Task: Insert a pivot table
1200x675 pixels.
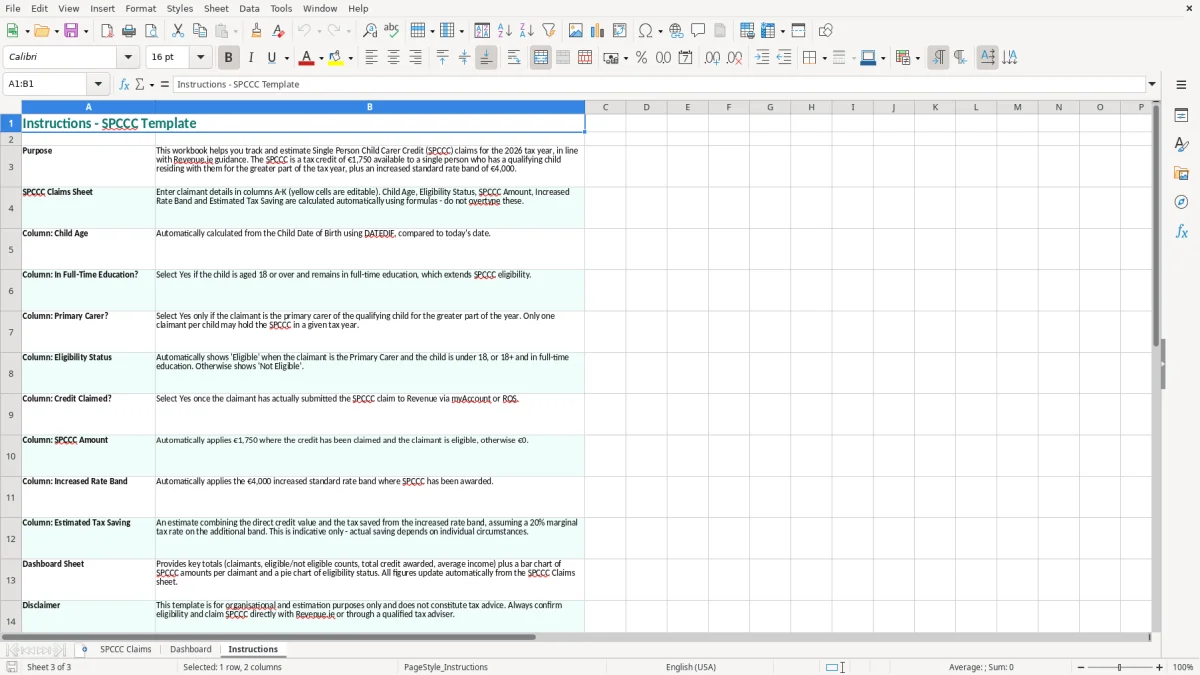Action: pyautogui.click(x=620, y=31)
